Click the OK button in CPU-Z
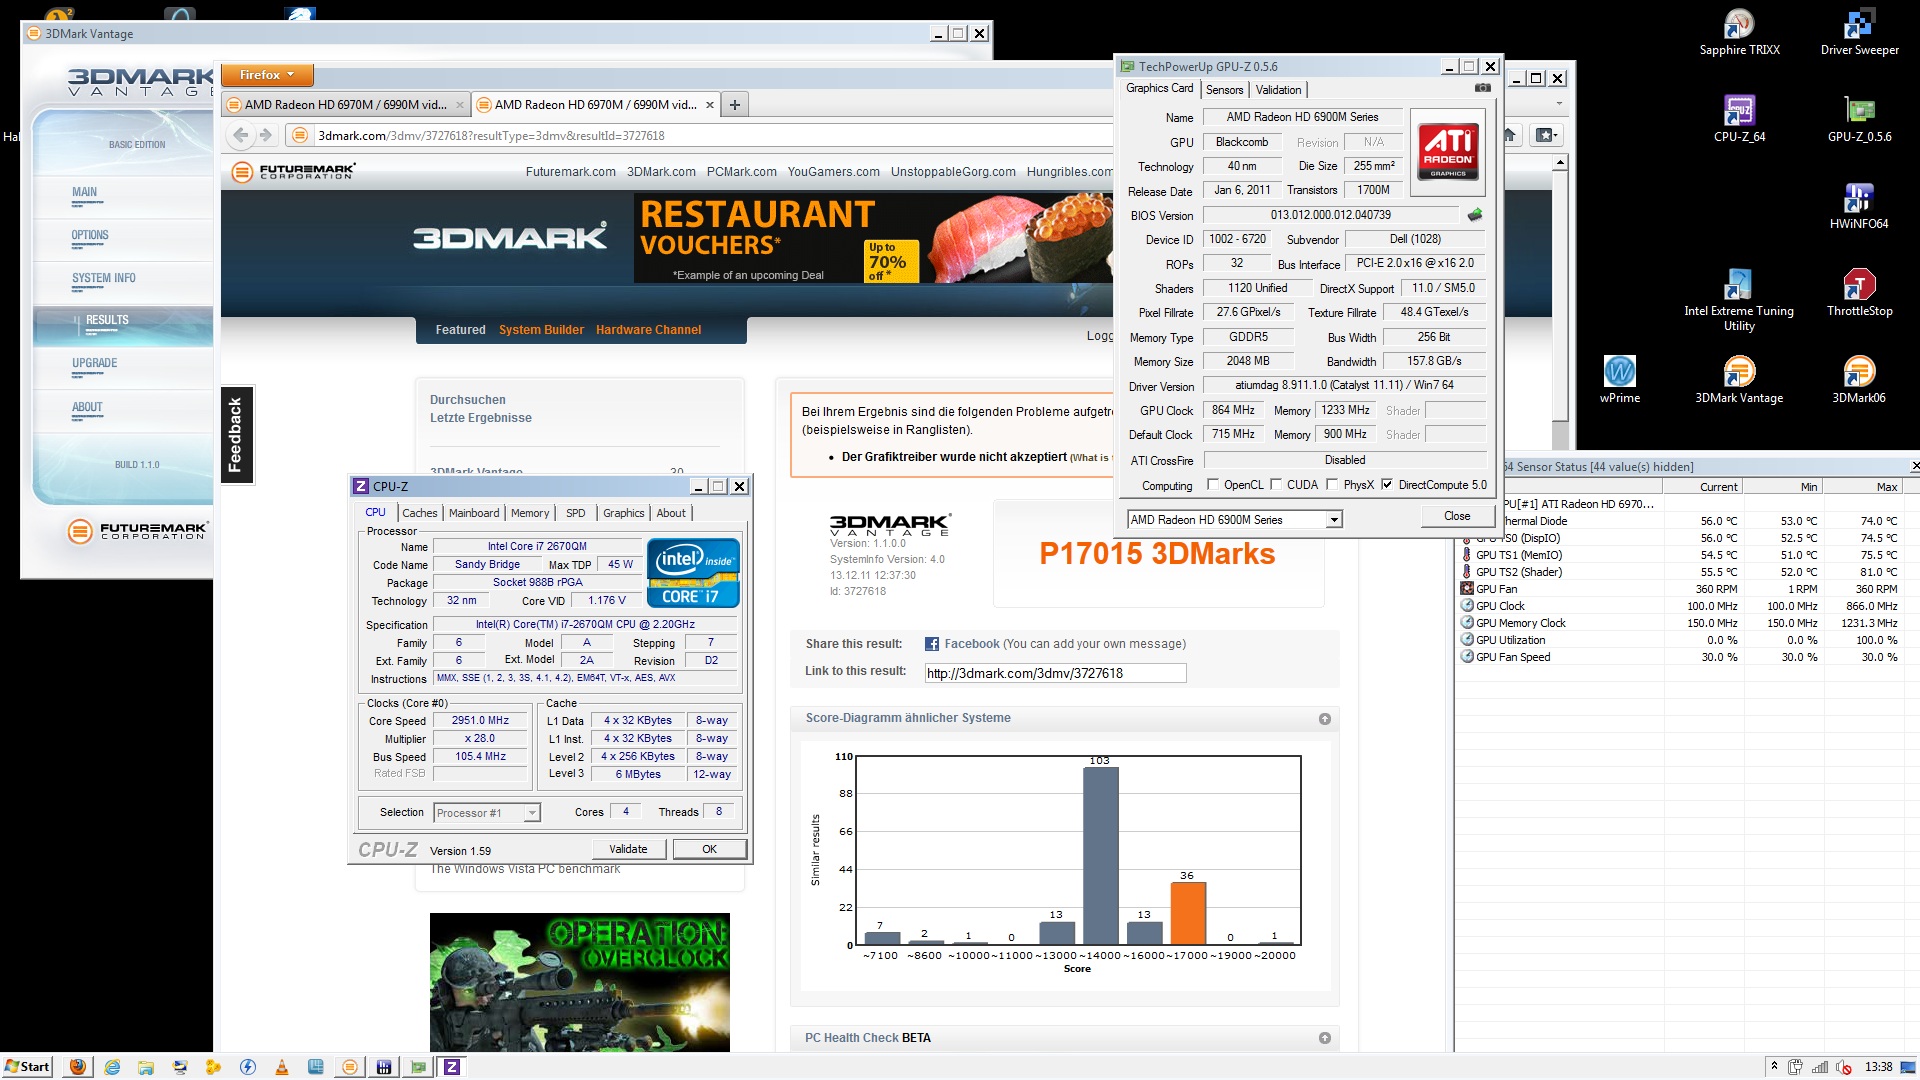This screenshot has height=1080, width=1920. pos(709,849)
